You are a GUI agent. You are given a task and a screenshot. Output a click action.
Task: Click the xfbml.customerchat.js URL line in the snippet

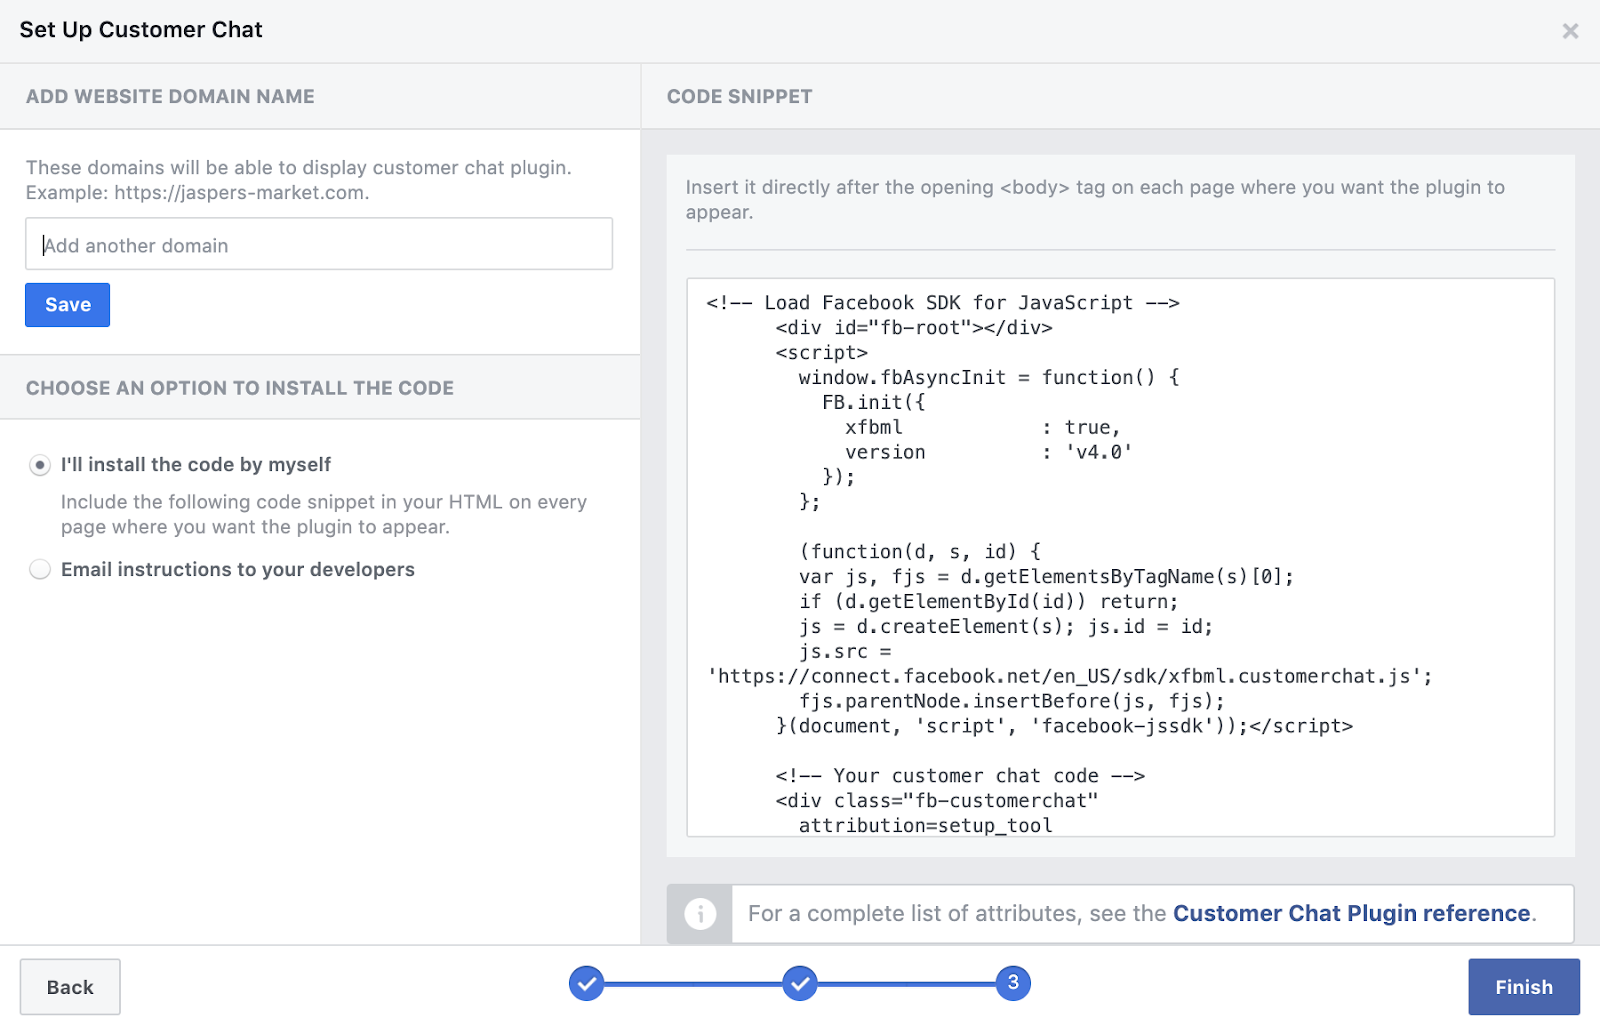(1070, 677)
